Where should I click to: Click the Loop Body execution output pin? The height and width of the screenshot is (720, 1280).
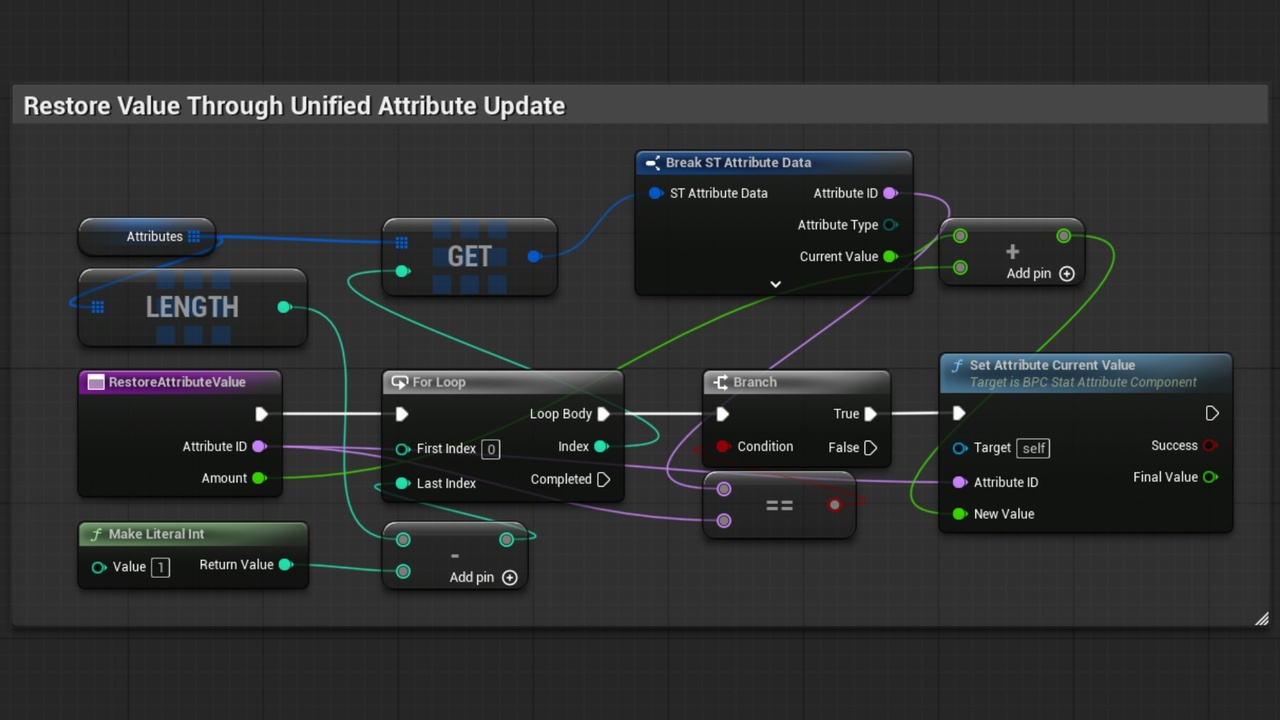(x=604, y=414)
